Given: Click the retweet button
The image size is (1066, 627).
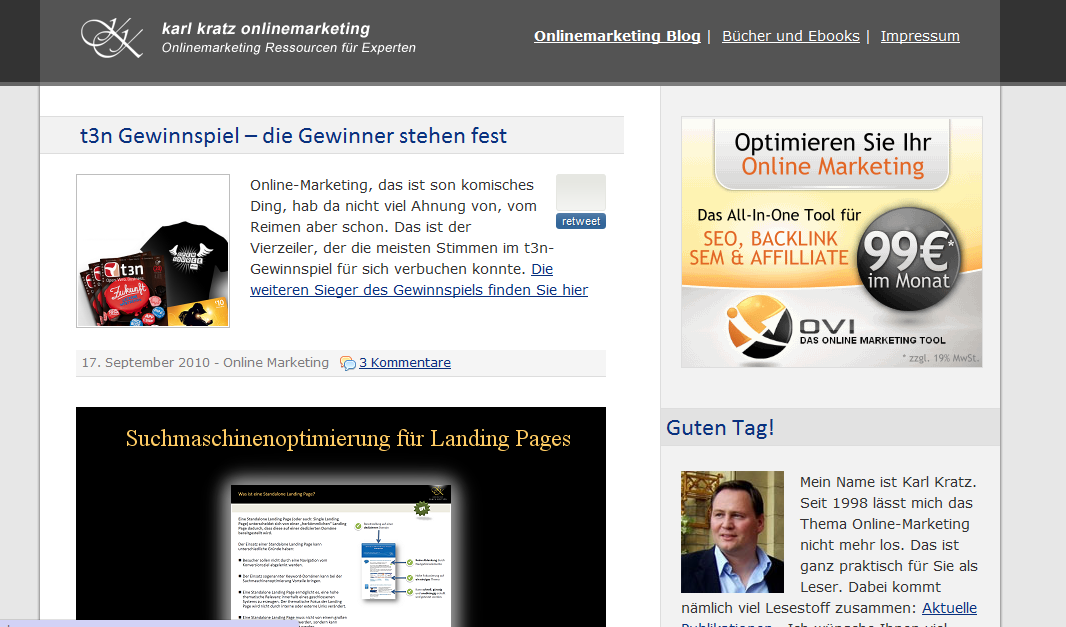Looking at the screenshot, I should tap(581, 221).
